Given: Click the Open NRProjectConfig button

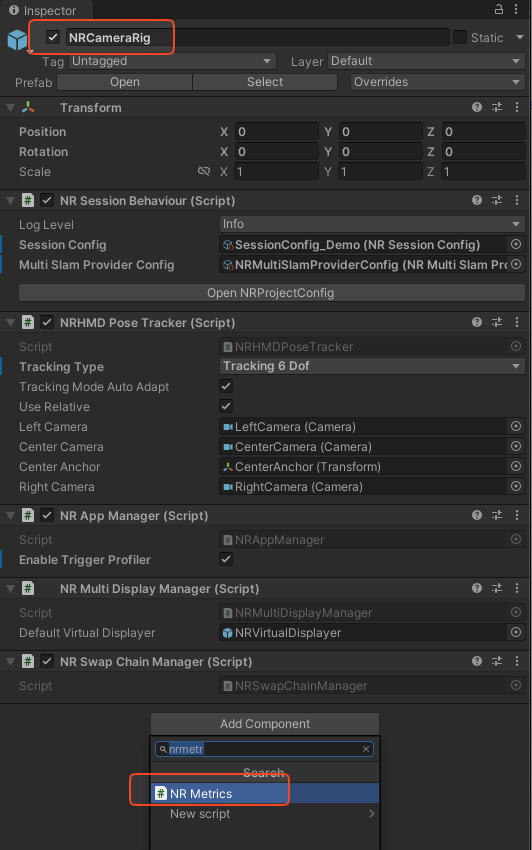Looking at the screenshot, I should [x=272, y=293].
